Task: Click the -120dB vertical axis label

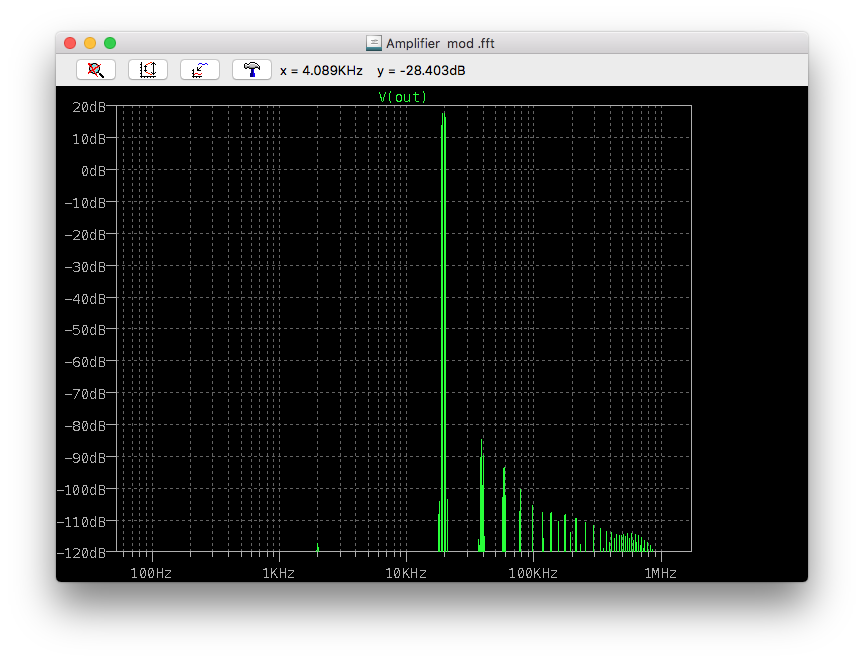Action: click(x=81, y=553)
